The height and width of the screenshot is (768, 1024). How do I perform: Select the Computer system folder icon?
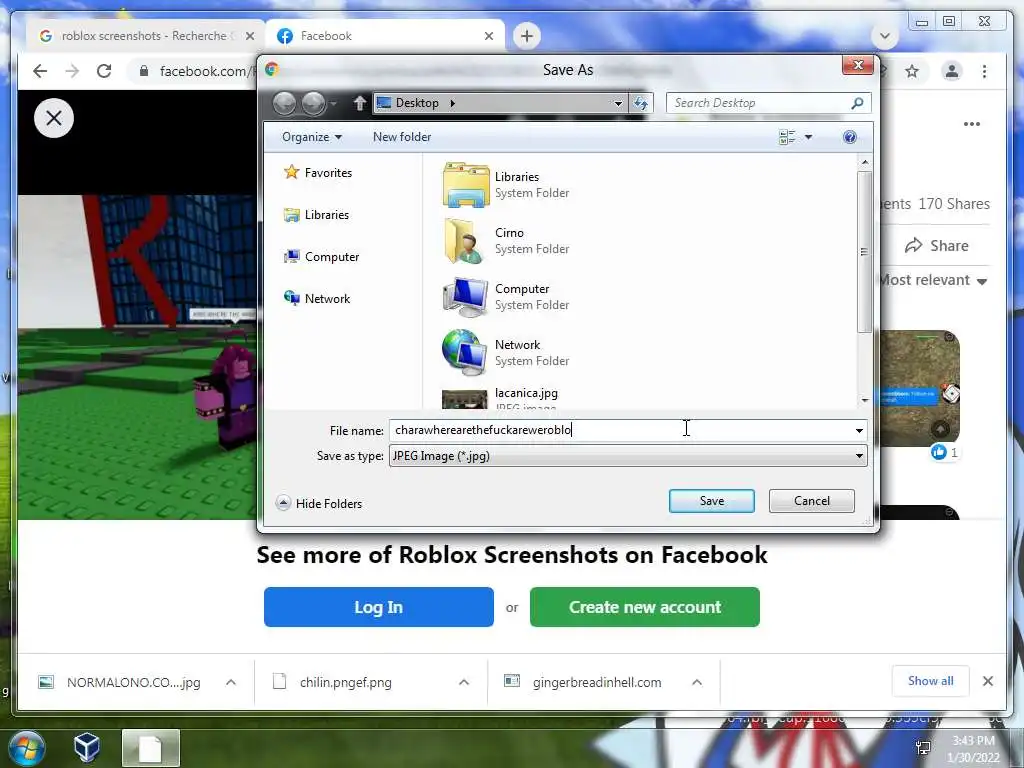pyautogui.click(x=465, y=297)
